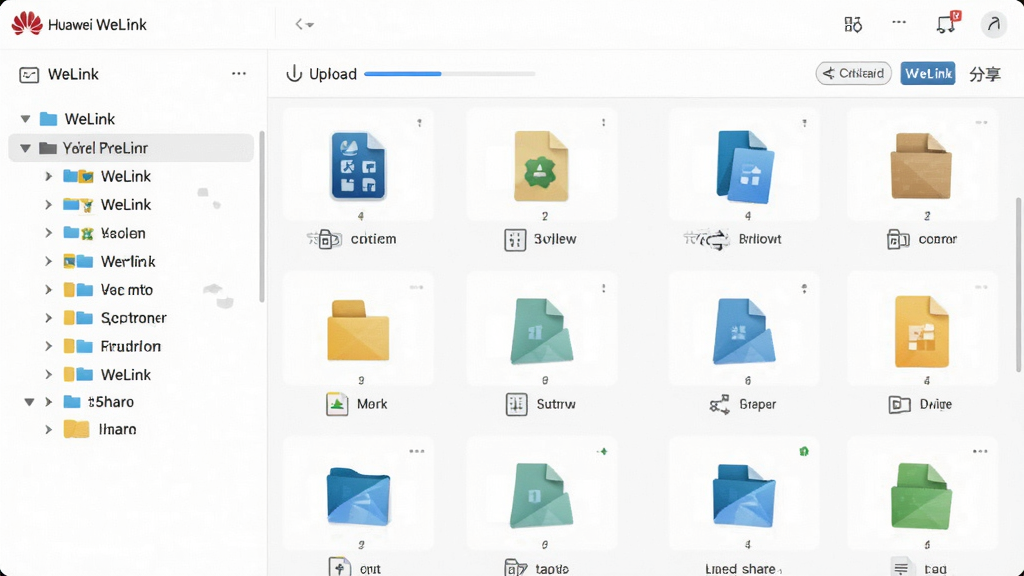This screenshot has width=1024, height=576.
Task: Open the header three-dots more menu
Action: point(899,22)
